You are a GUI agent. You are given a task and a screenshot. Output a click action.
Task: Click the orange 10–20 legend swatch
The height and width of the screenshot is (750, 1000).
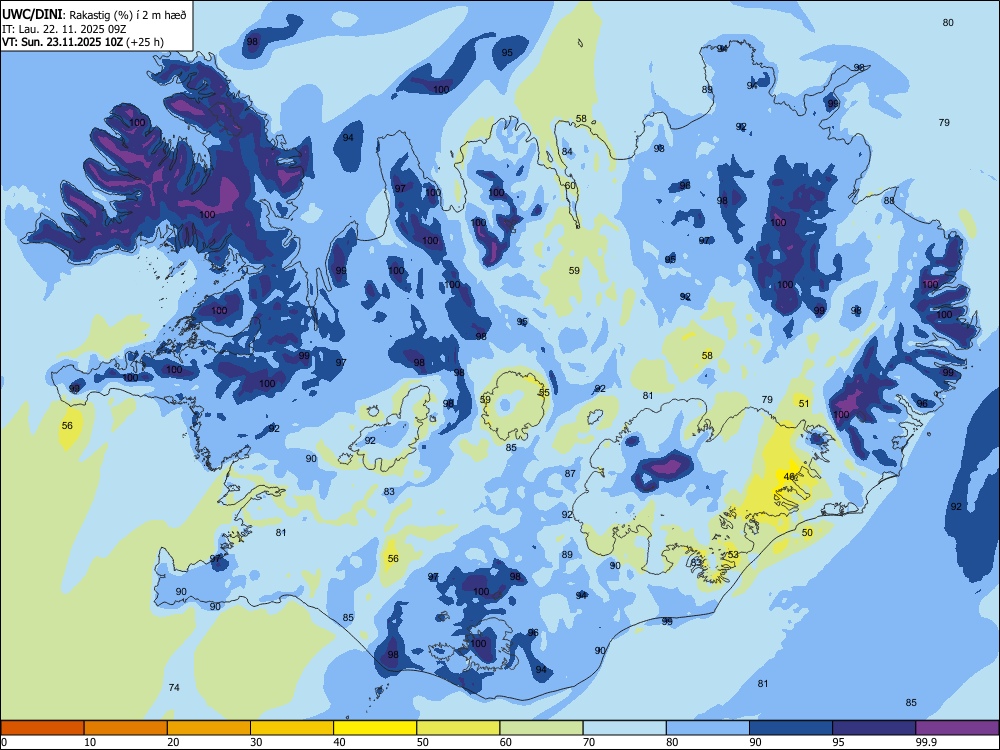(x=126, y=728)
